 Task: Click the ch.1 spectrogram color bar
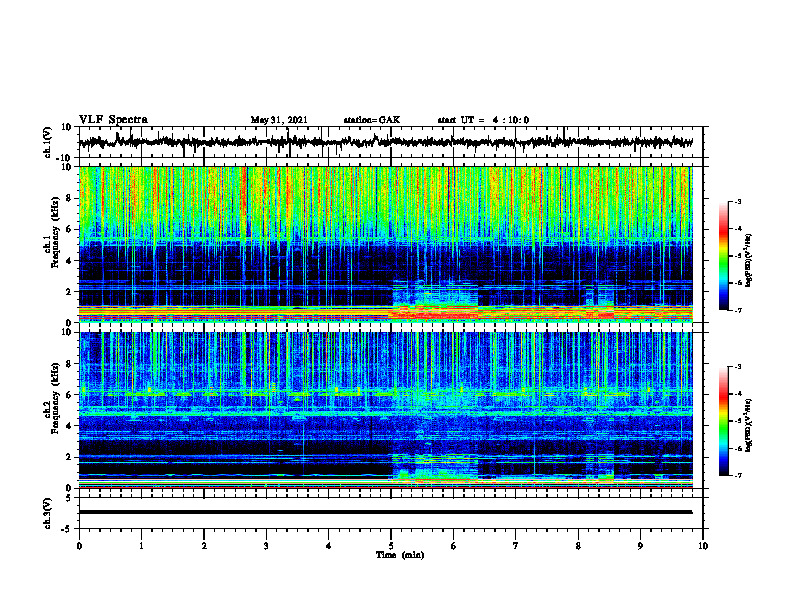coord(723,256)
